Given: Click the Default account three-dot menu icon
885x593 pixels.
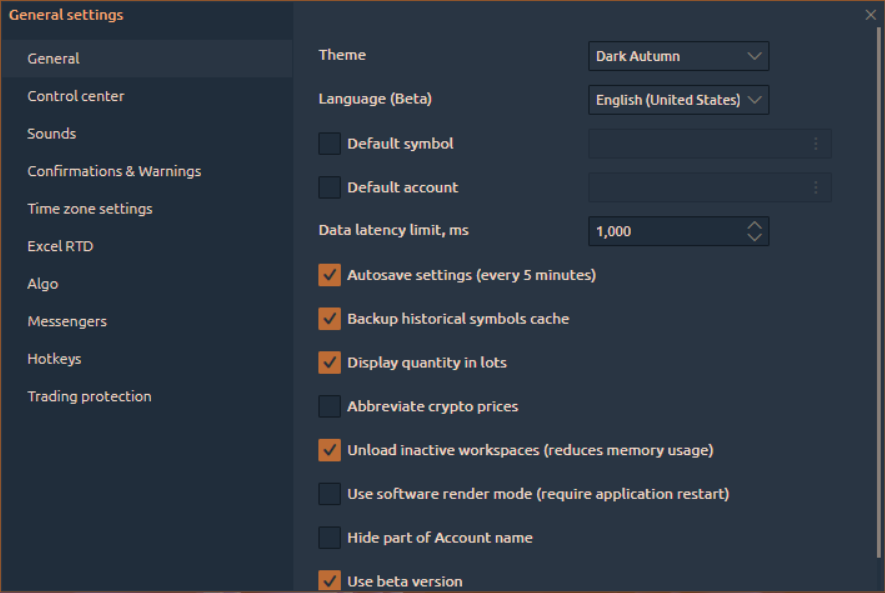Looking at the screenshot, I should click(815, 187).
